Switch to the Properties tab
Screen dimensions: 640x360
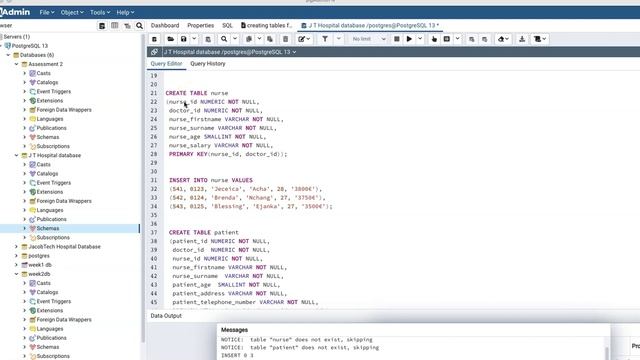coord(200,25)
